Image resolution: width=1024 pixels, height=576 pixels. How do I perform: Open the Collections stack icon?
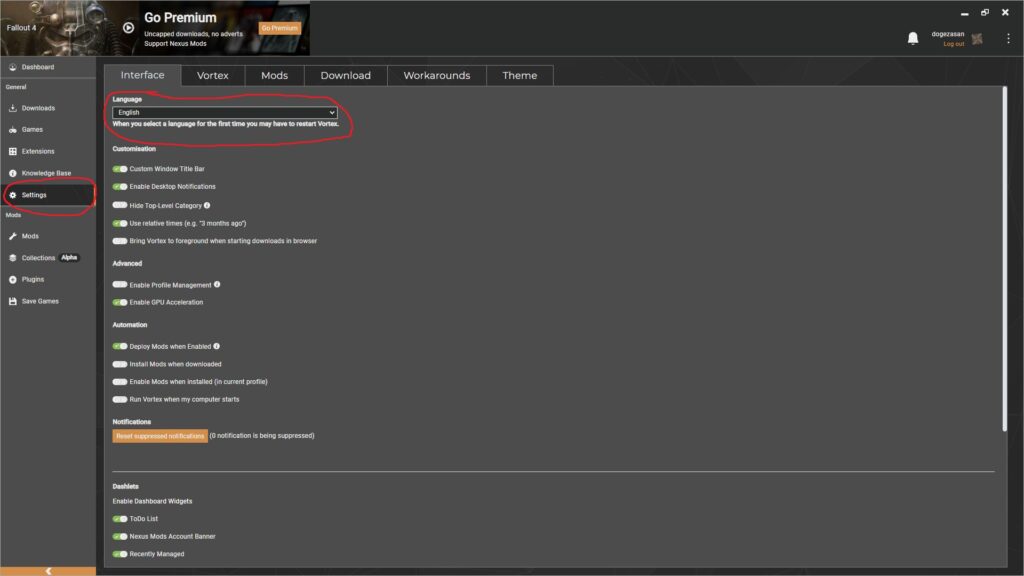[12, 258]
